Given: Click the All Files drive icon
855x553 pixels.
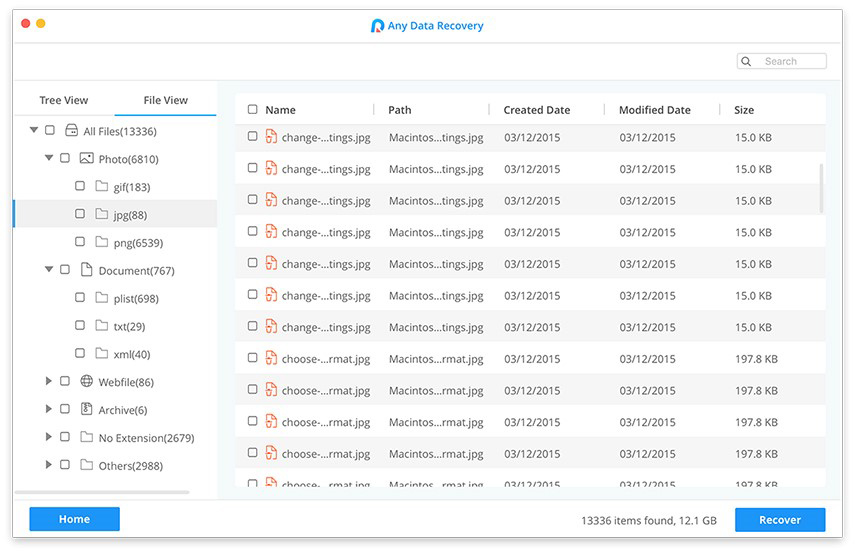Looking at the screenshot, I should pos(71,130).
